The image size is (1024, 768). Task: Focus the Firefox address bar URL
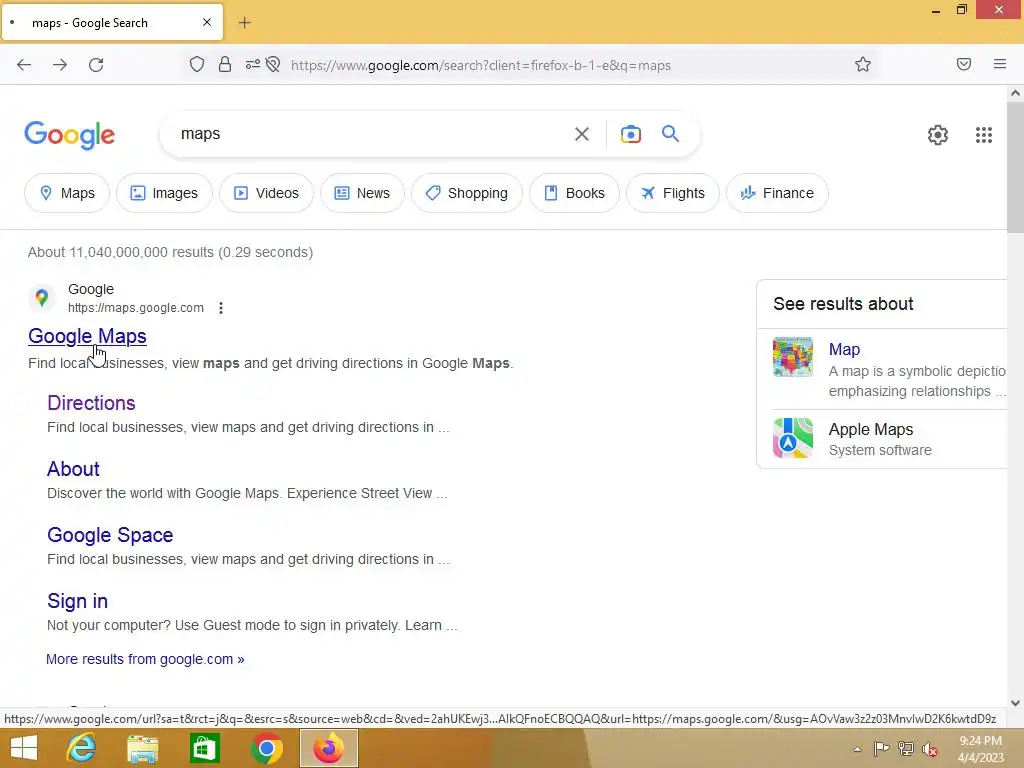pyautogui.click(x=481, y=65)
